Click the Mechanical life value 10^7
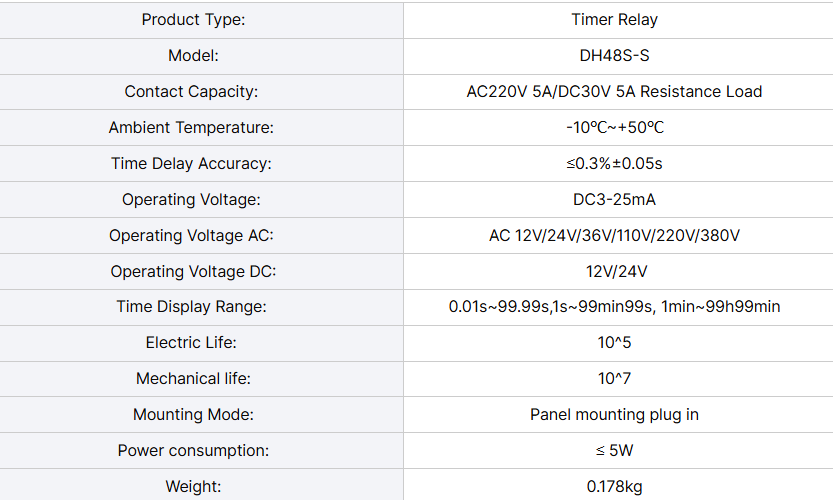Screen dimensions: 833x500 pos(615,379)
